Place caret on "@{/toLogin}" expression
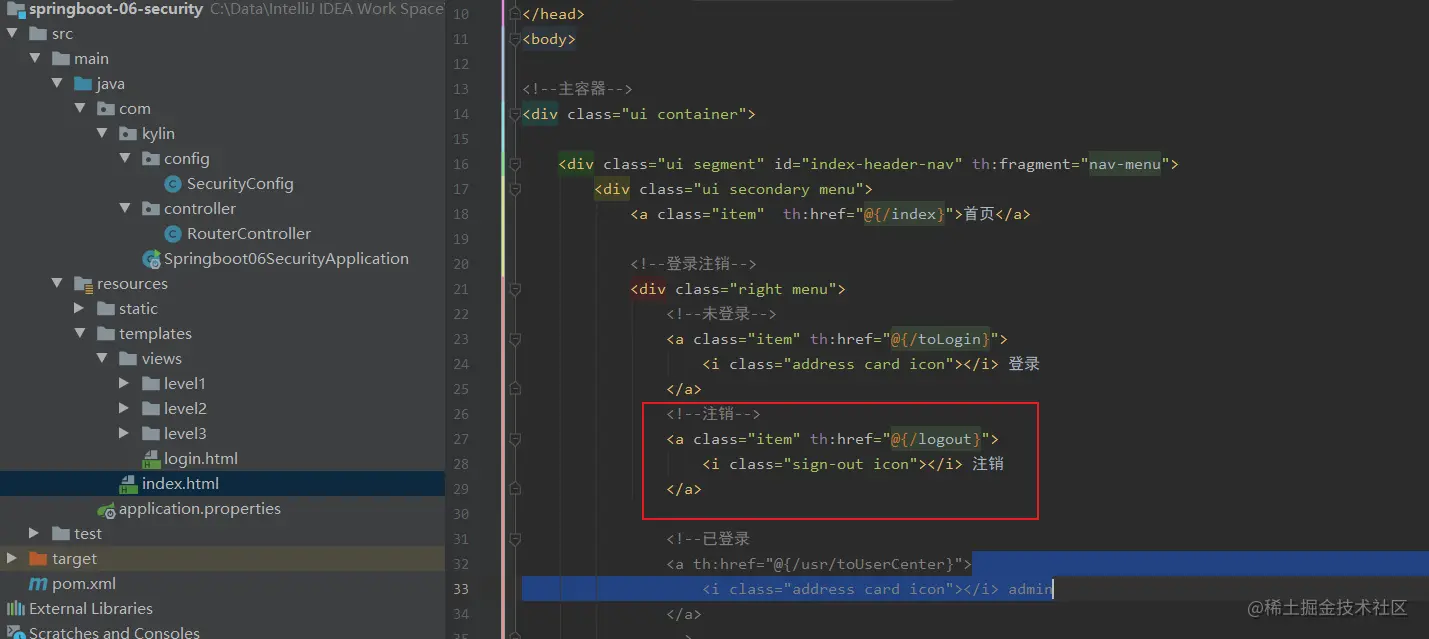 click(941, 339)
